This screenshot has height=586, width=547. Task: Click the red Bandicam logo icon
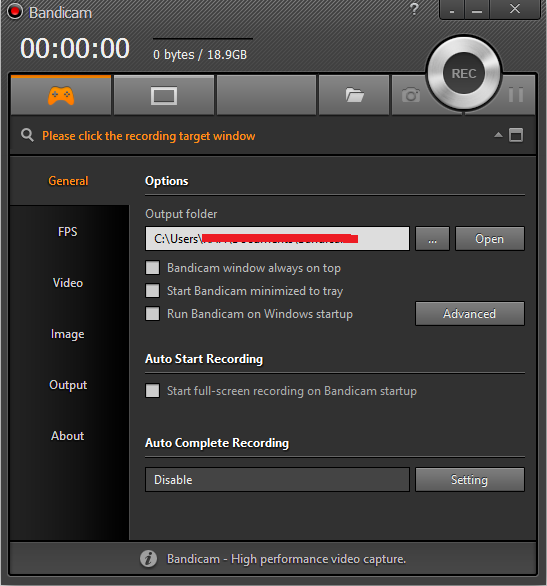(x=15, y=12)
